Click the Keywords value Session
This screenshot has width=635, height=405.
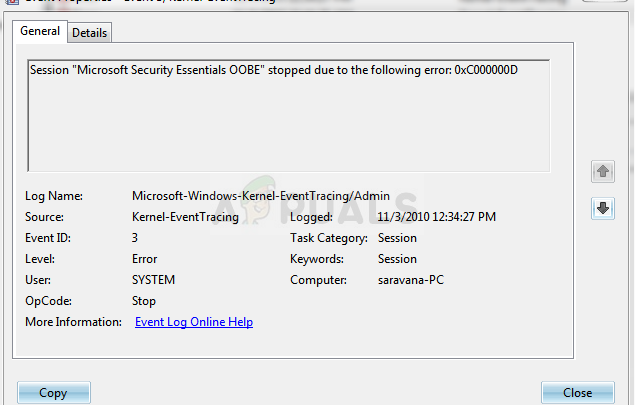click(397, 259)
